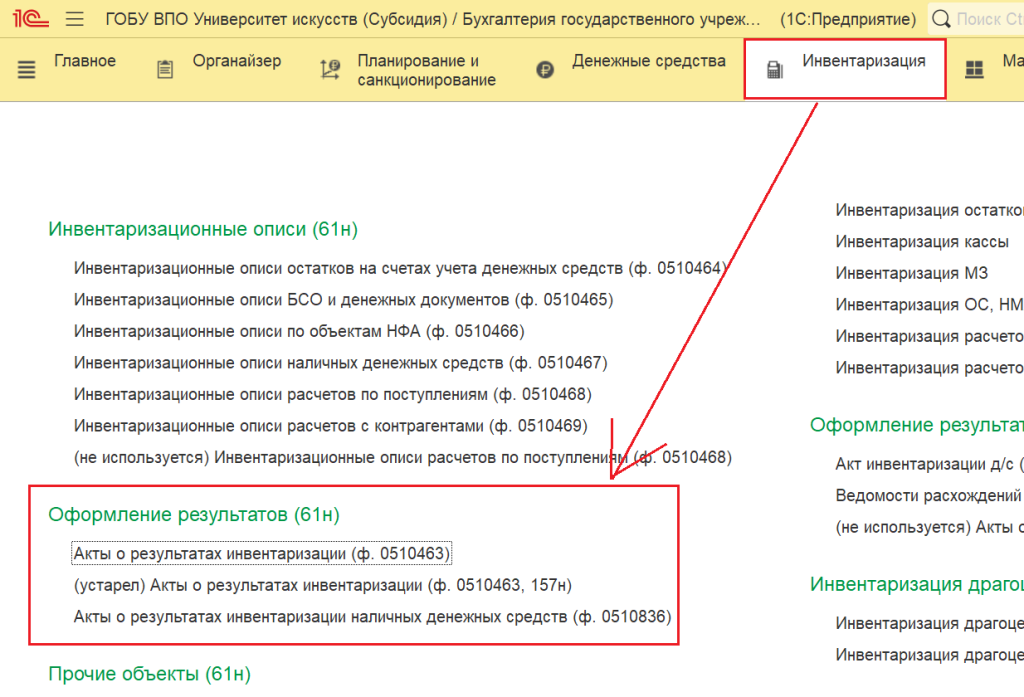Open Инвентаризационные описи наличных денежных средств

tap(340, 363)
